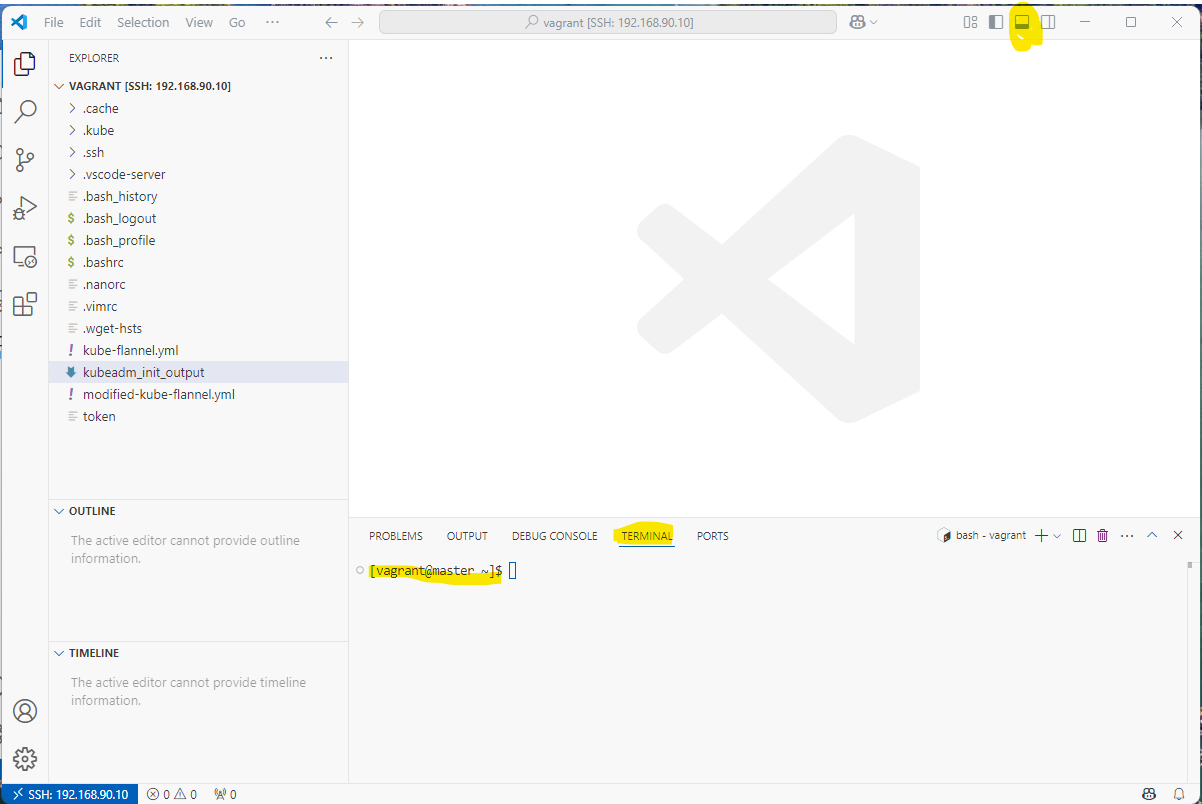
Task: Open the .wget-hsts file
Action: click(x=198, y=328)
